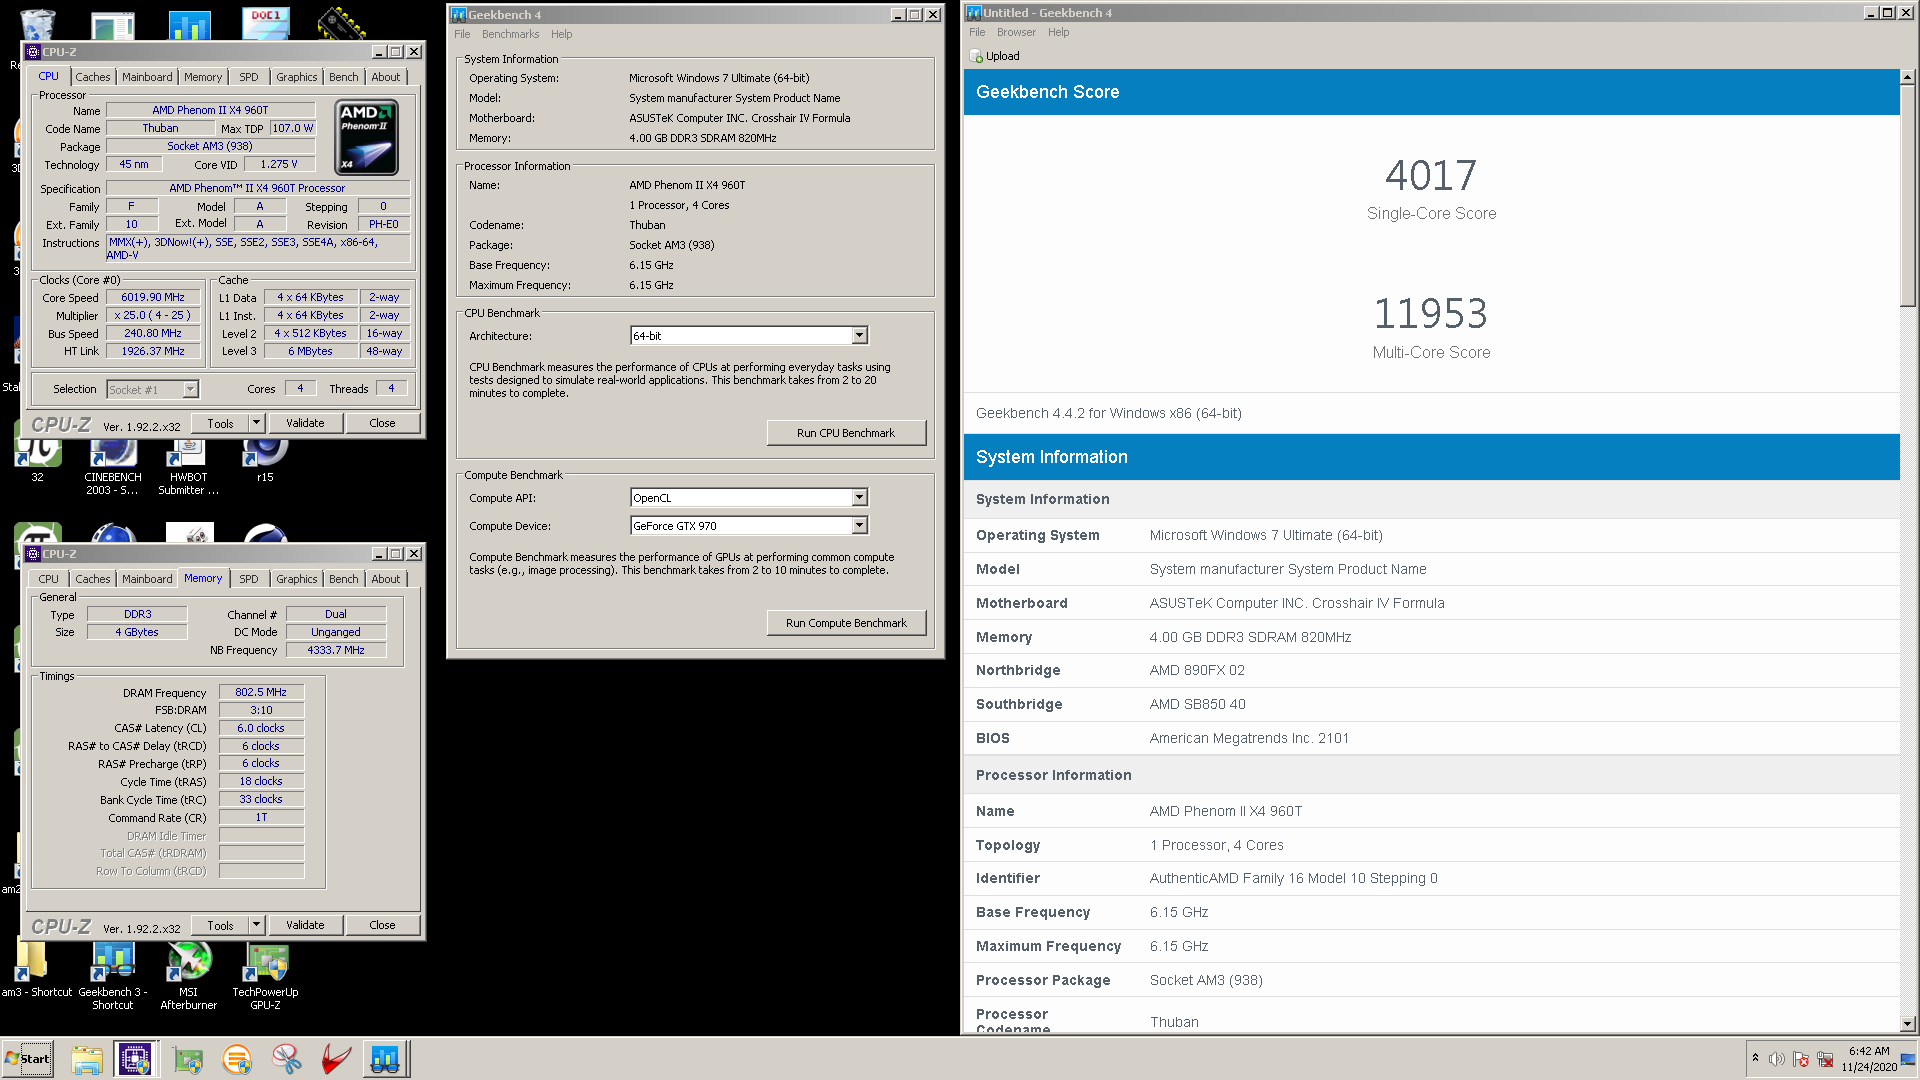Click Tools button in the upper CPU-Z window
Viewport: 1920px width, 1080px height.
click(220, 423)
